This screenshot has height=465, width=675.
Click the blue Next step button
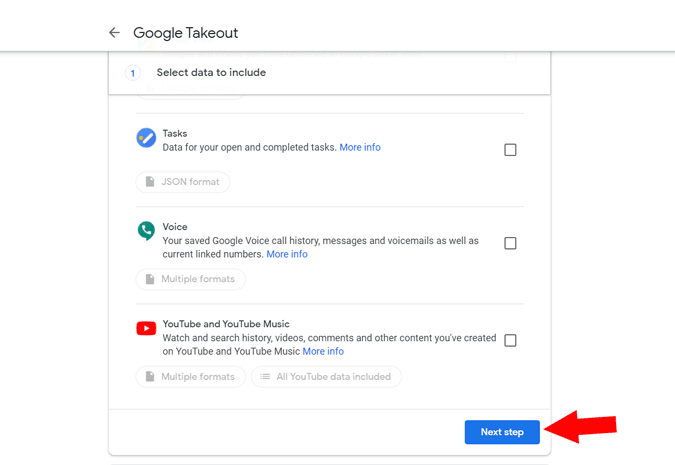(x=502, y=432)
